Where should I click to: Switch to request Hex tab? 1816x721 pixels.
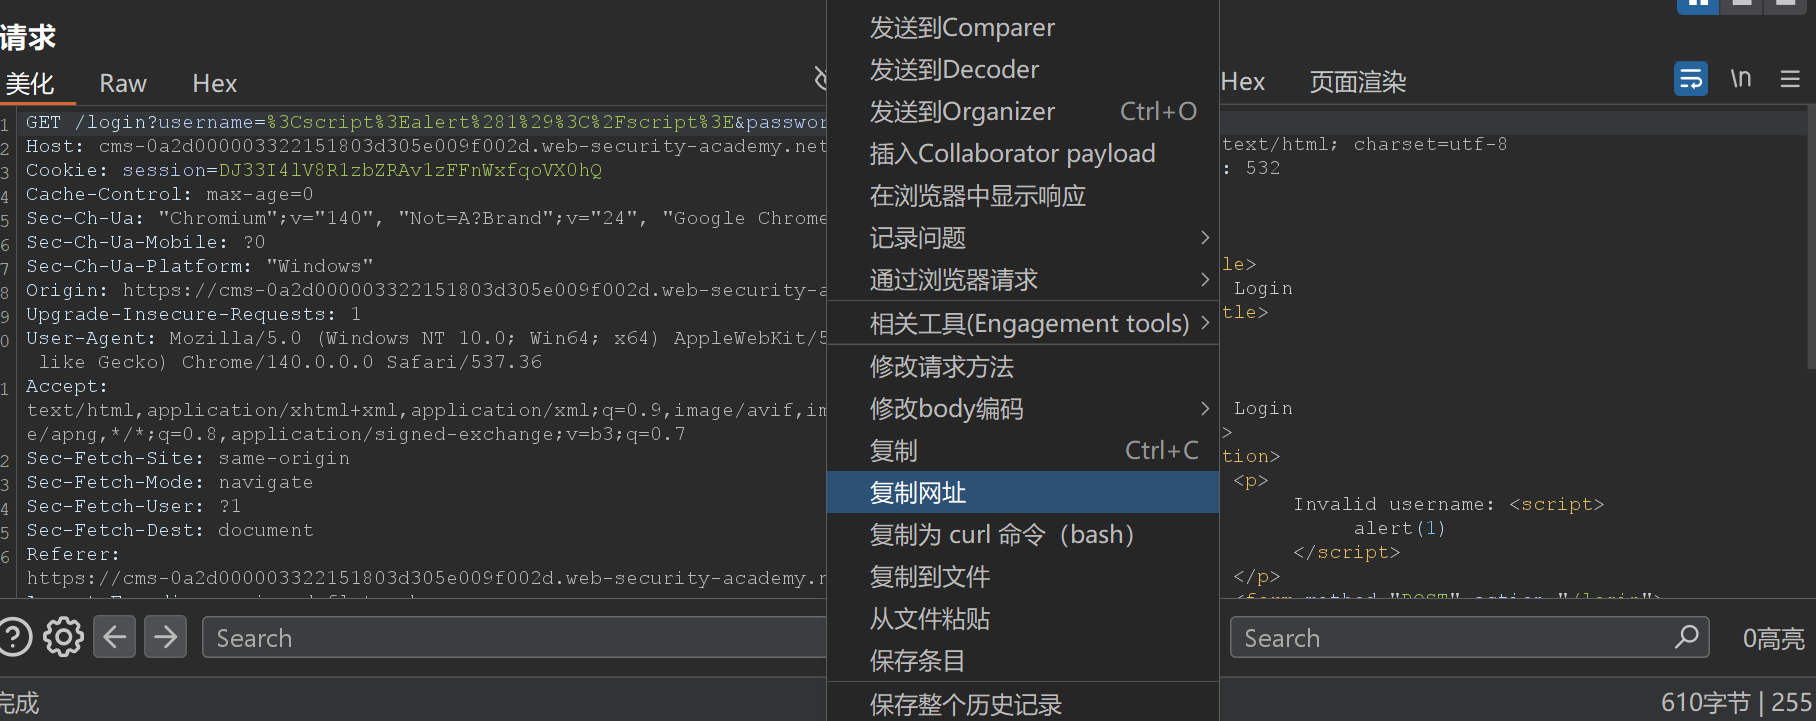(x=215, y=84)
